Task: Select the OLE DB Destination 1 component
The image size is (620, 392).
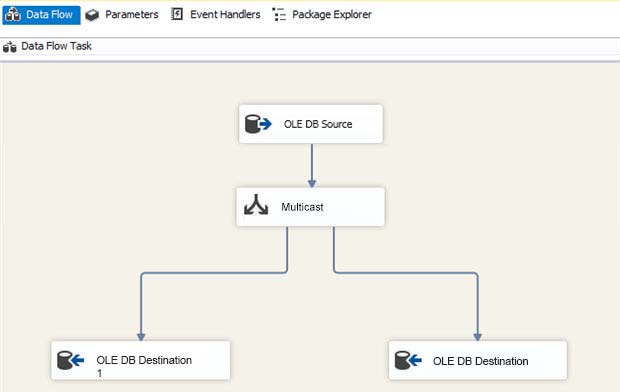Action: coord(141,360)
